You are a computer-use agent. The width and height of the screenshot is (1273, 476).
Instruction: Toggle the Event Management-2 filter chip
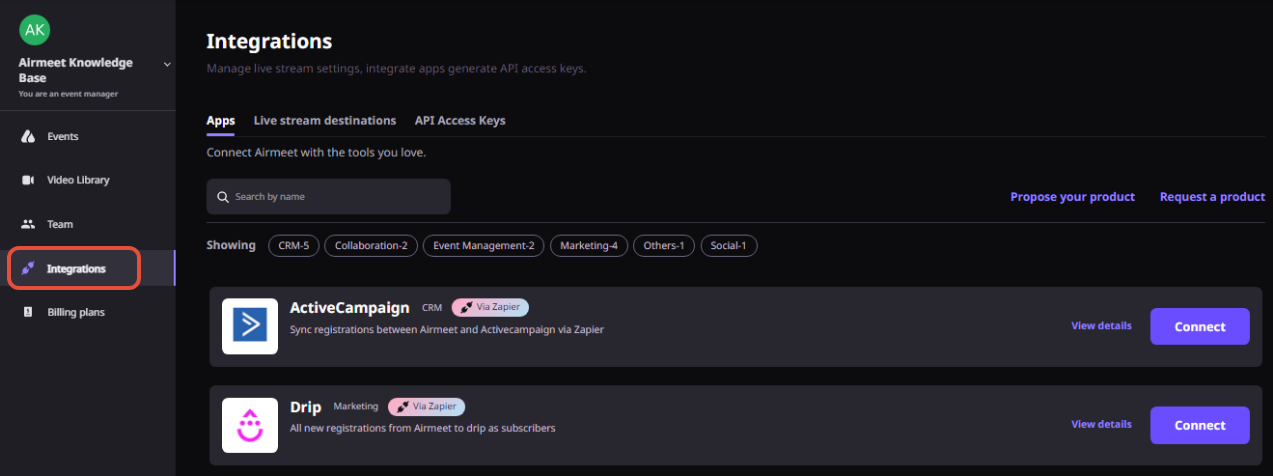pyautogui.click(x=483, y=245)
